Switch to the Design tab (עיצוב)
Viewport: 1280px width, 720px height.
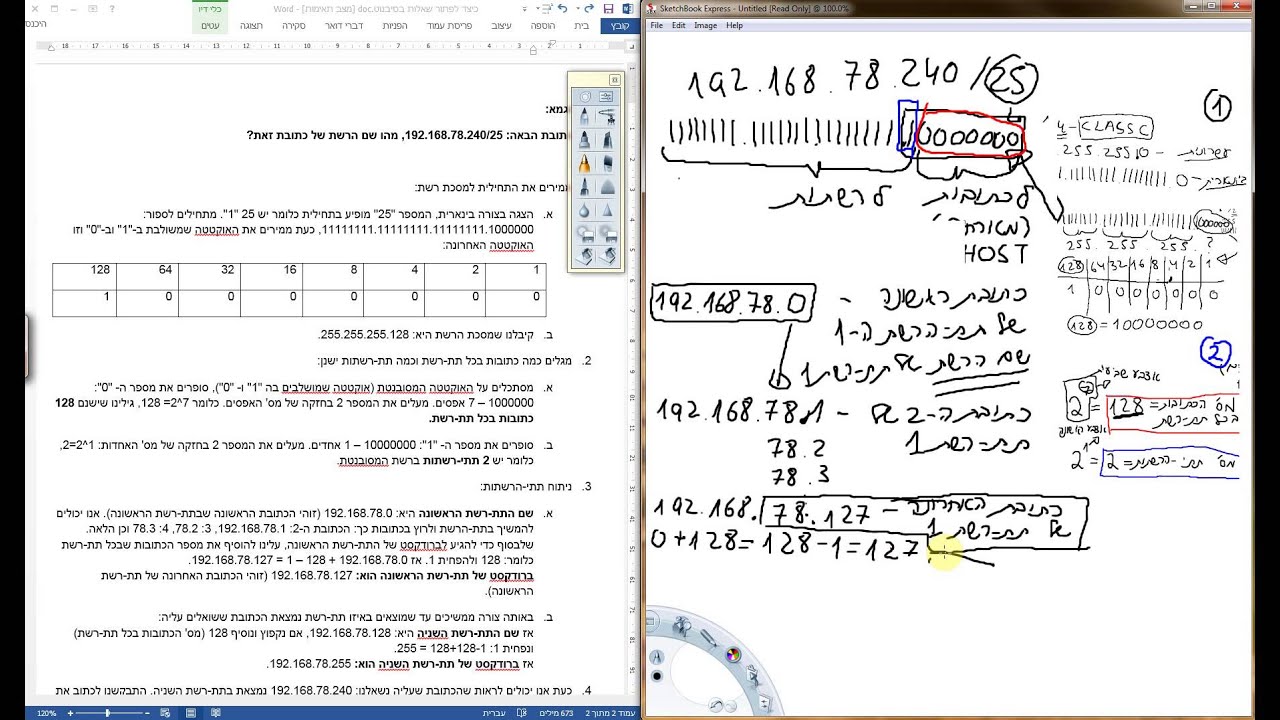coord(501,25)
